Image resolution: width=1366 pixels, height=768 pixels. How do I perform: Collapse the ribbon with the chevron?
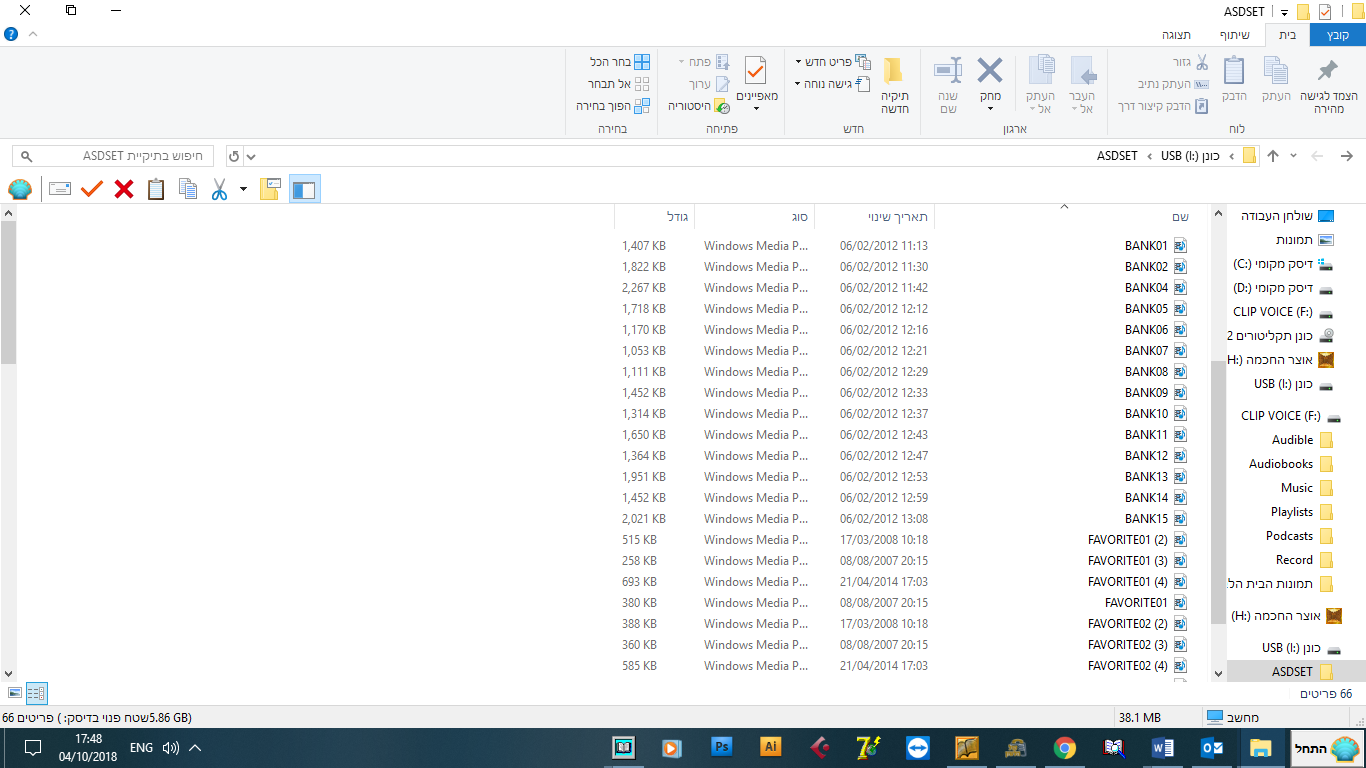33,34
